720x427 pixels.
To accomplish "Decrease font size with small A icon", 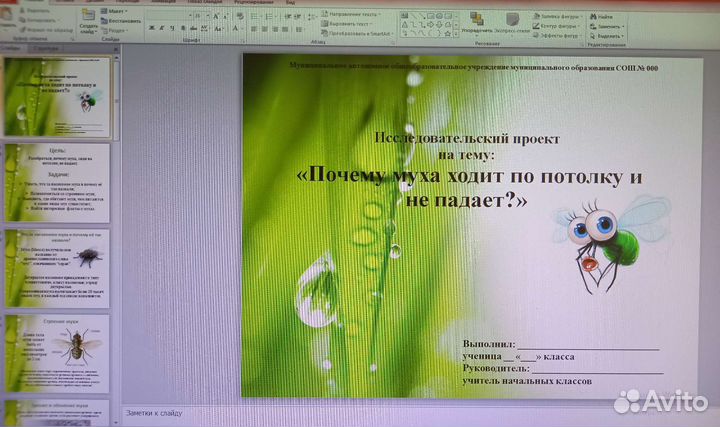I will click(x=225, y=16).
